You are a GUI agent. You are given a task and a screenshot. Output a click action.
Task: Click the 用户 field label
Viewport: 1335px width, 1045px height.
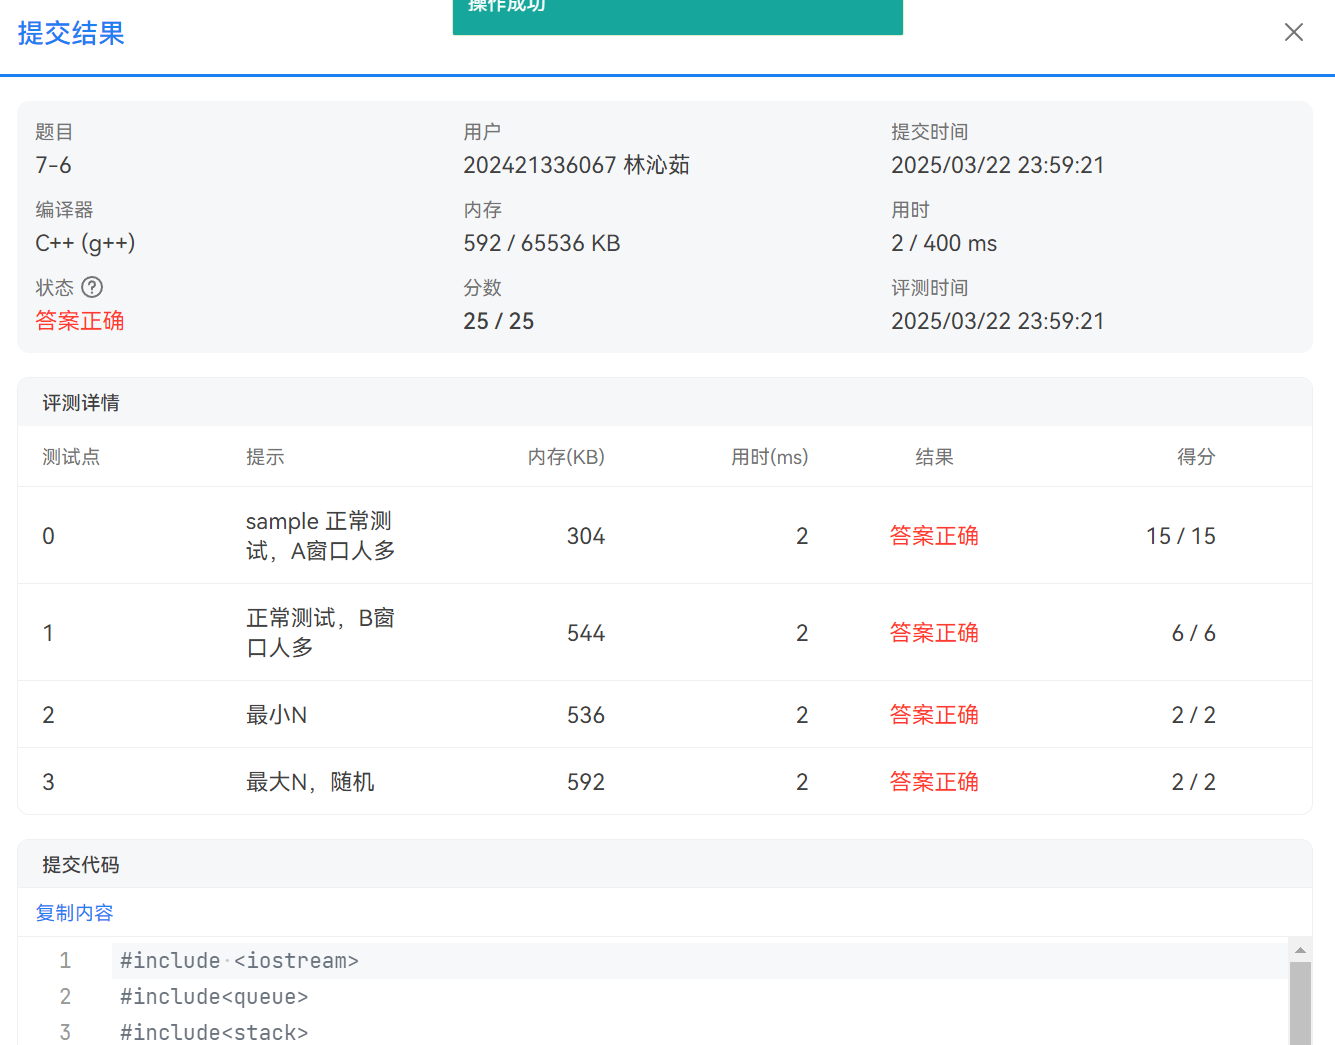(482, 132)
